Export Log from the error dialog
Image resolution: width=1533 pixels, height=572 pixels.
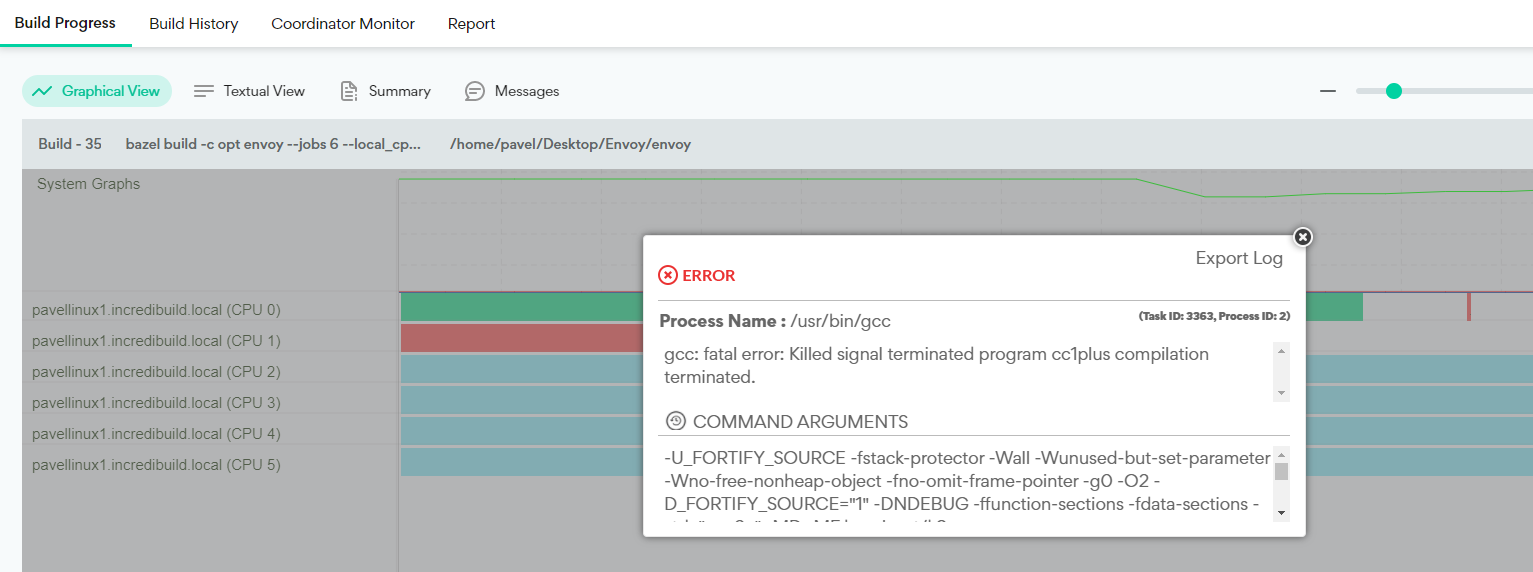tap(1239, 258)
